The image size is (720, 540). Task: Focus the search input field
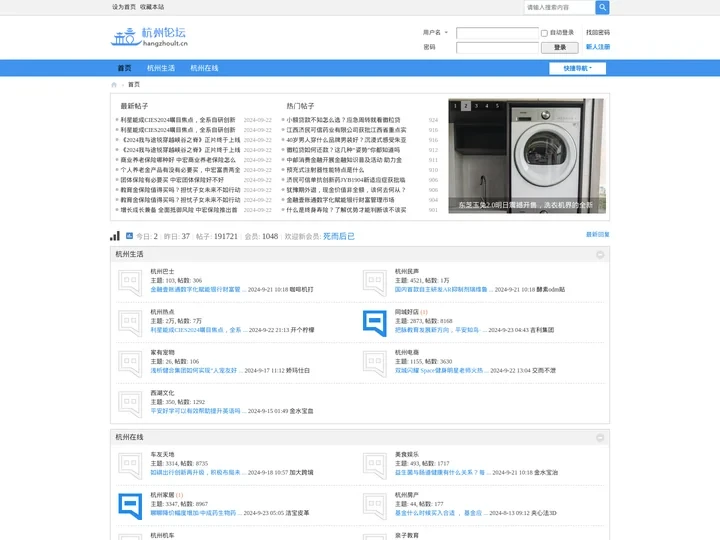[x=559, y=7]
